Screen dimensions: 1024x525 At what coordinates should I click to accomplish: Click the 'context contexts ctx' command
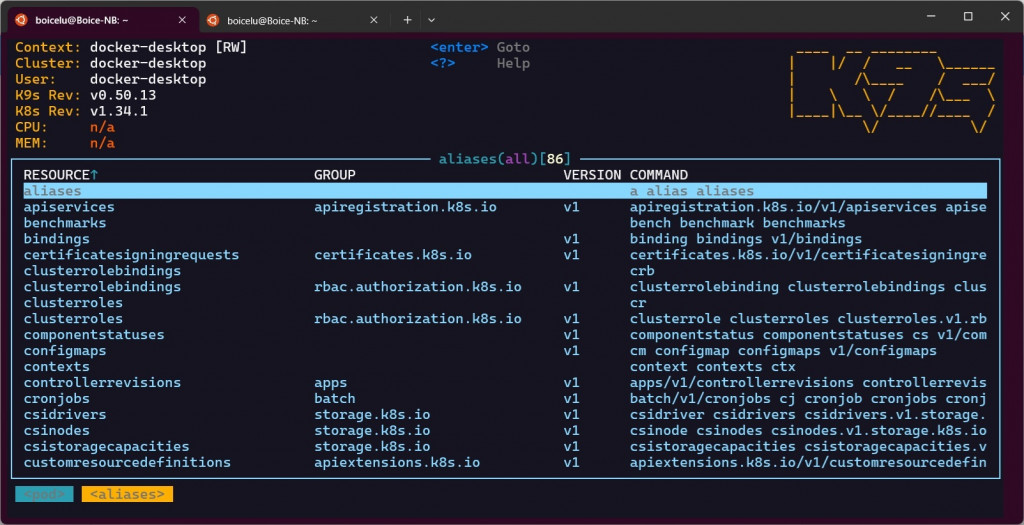pos(712,367)
